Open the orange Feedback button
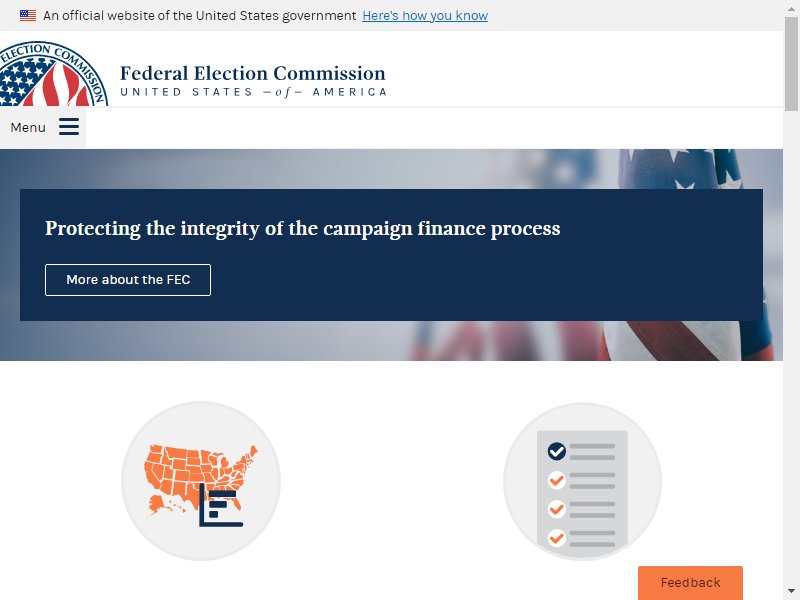Viewport: 800px width, 600px height. click(x=690, y=583)
